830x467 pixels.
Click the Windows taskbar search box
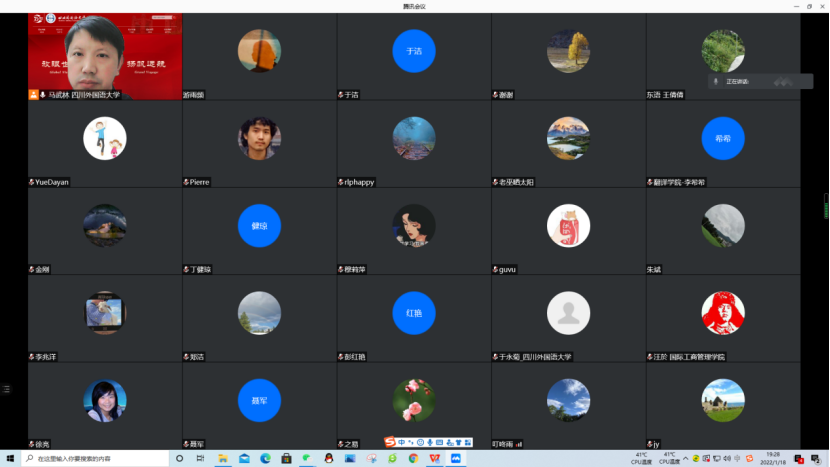(95, 459)
